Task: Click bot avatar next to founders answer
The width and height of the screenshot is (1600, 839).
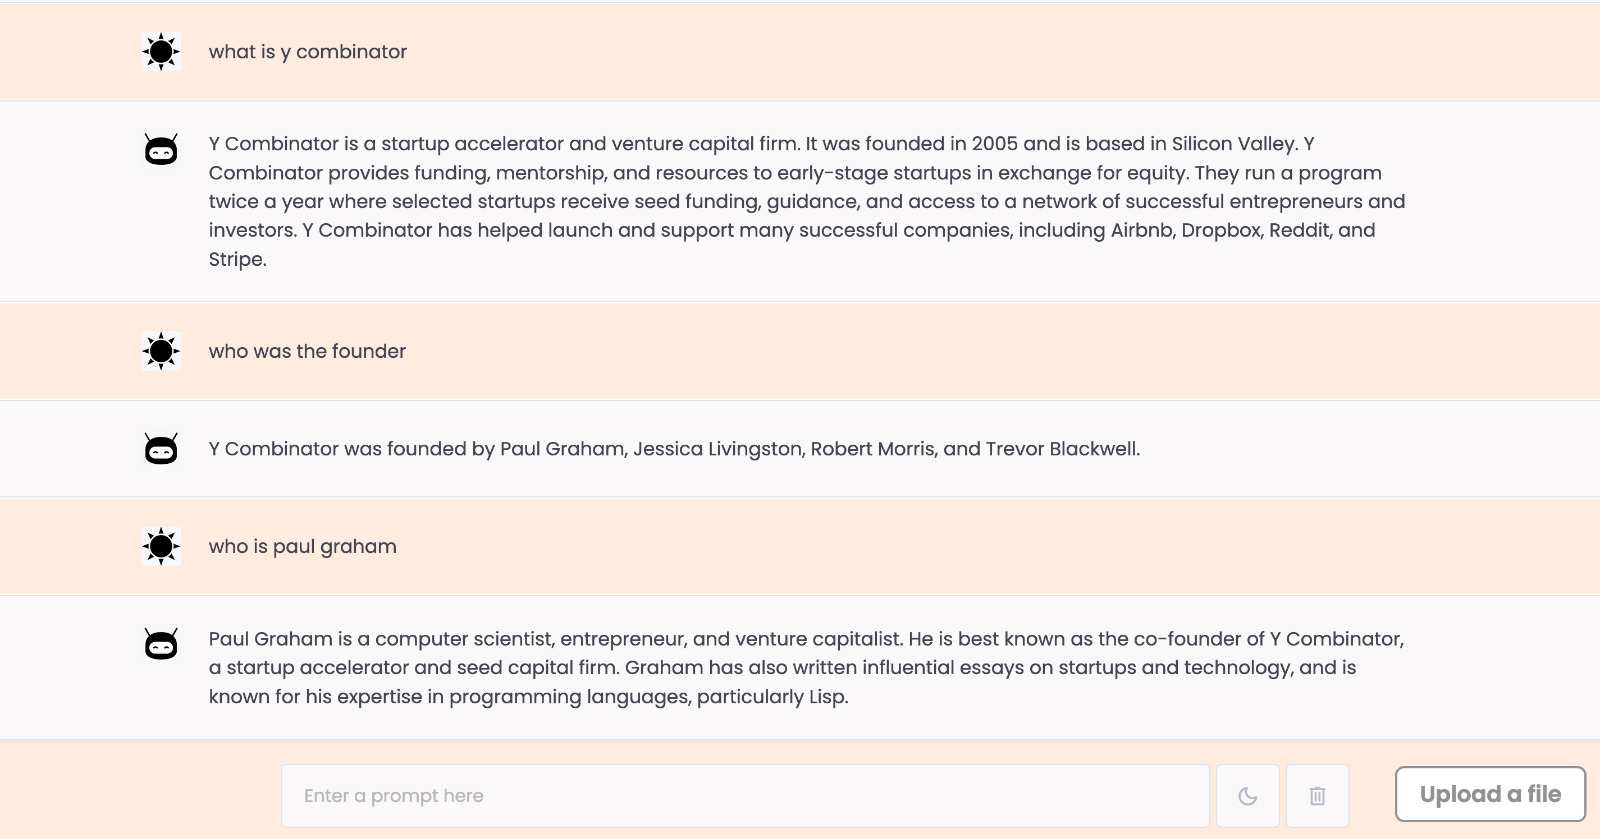Action: 161,449
